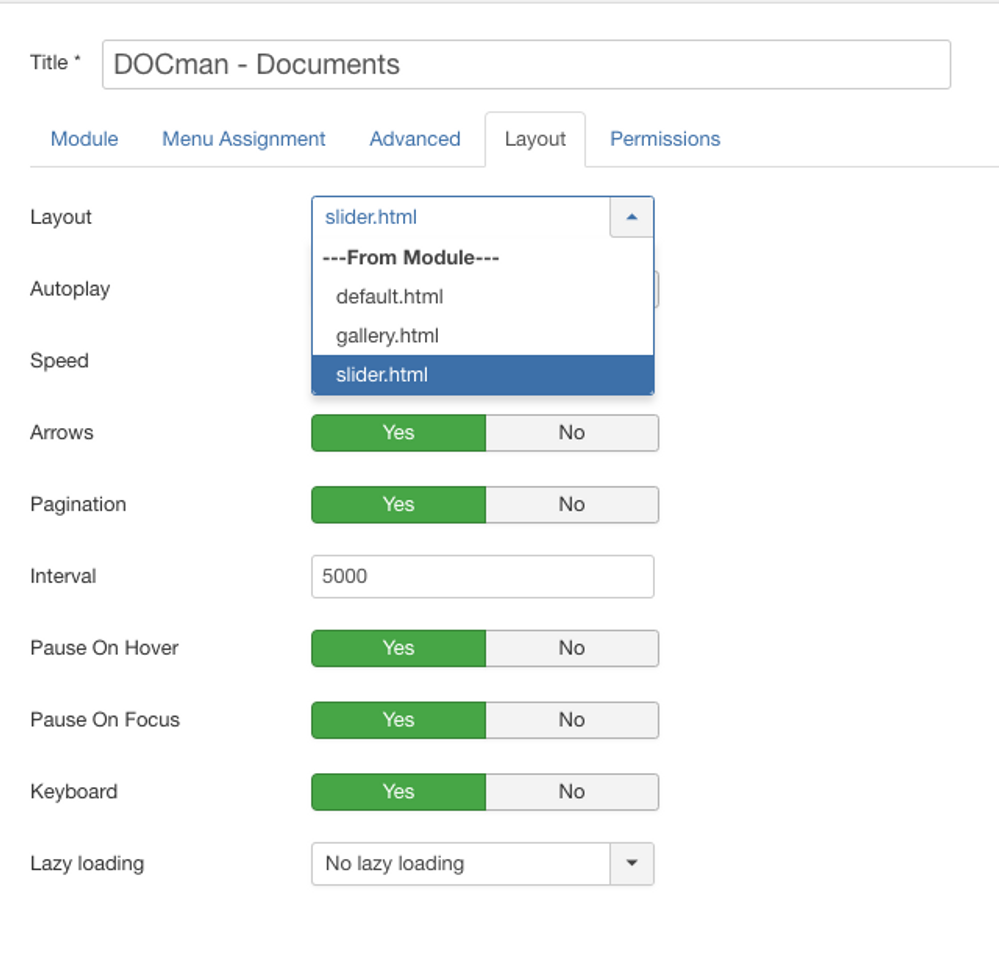
Task: Open the Permissions tab
Action: click(664, 139)
